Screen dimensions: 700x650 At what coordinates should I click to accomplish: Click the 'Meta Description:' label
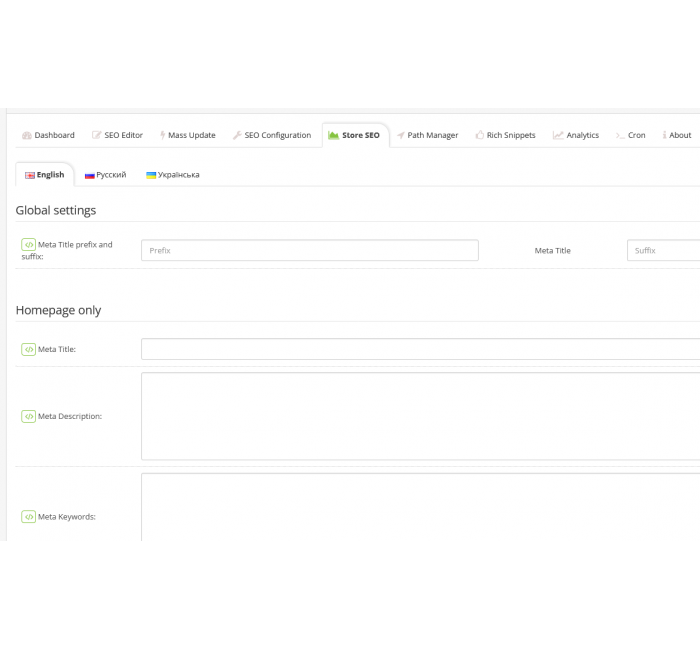click(x=70, y=416)
